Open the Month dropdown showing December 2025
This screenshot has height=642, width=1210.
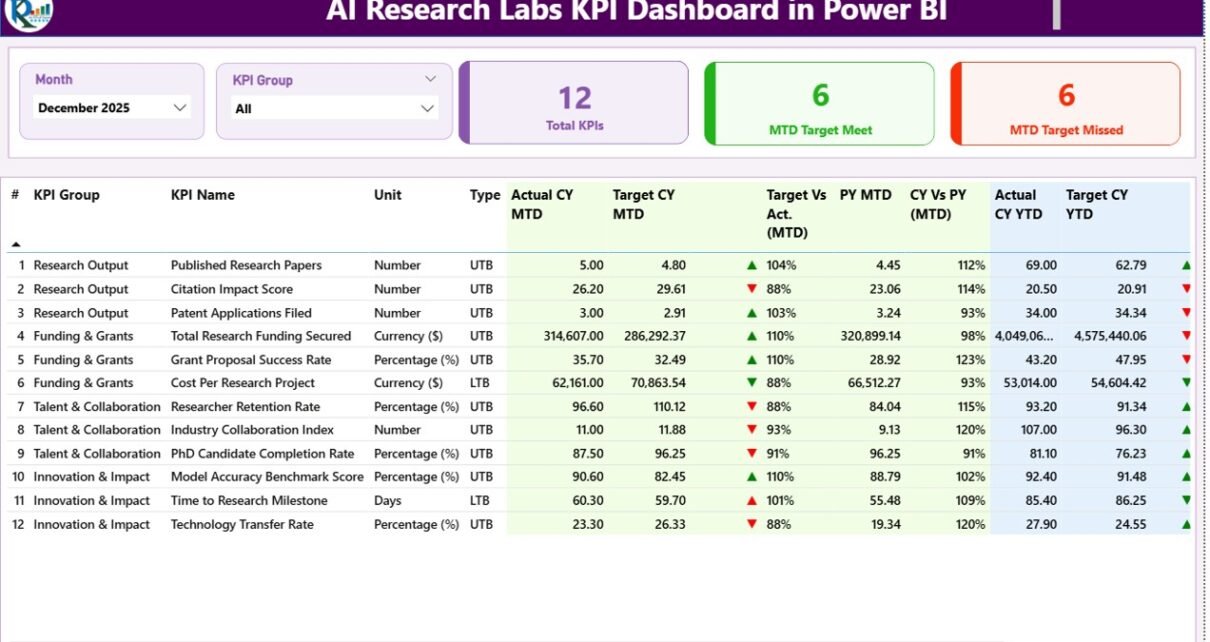(112, 108)
